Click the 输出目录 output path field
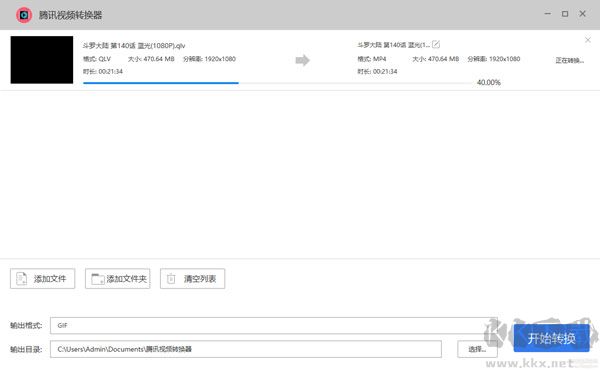The image size is (600, 370). click(246, 349)
